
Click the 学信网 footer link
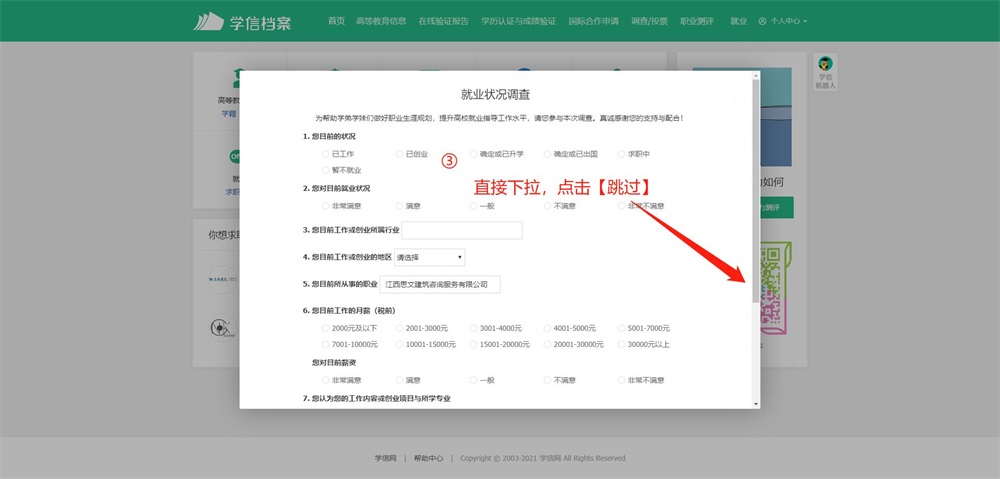pyautogui.click(x=385, y=458)
